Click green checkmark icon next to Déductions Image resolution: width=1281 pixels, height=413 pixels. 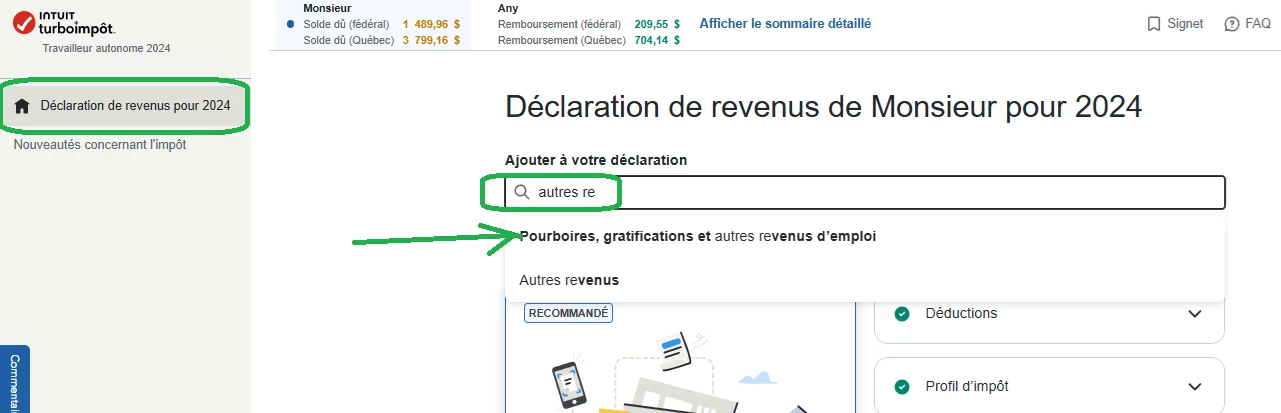[902, 314]
